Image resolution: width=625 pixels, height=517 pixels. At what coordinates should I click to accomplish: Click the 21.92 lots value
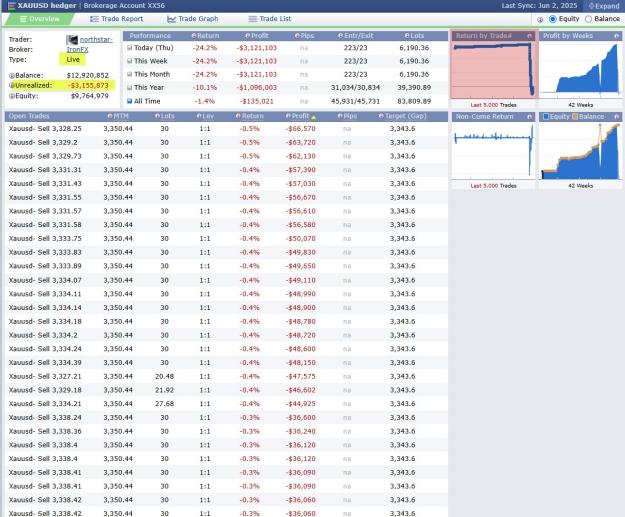[x=165, y=390]
